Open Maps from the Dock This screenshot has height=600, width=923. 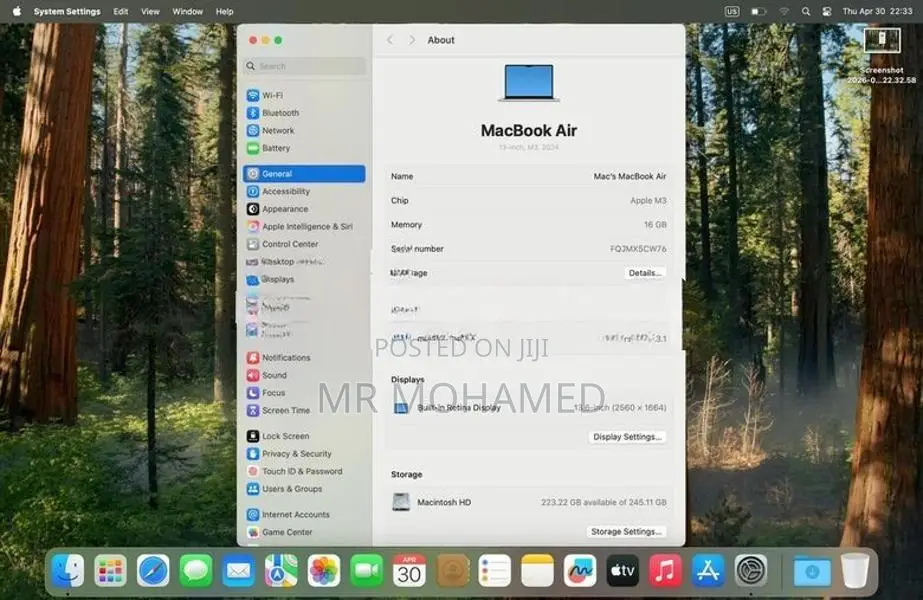click(281, 571)
